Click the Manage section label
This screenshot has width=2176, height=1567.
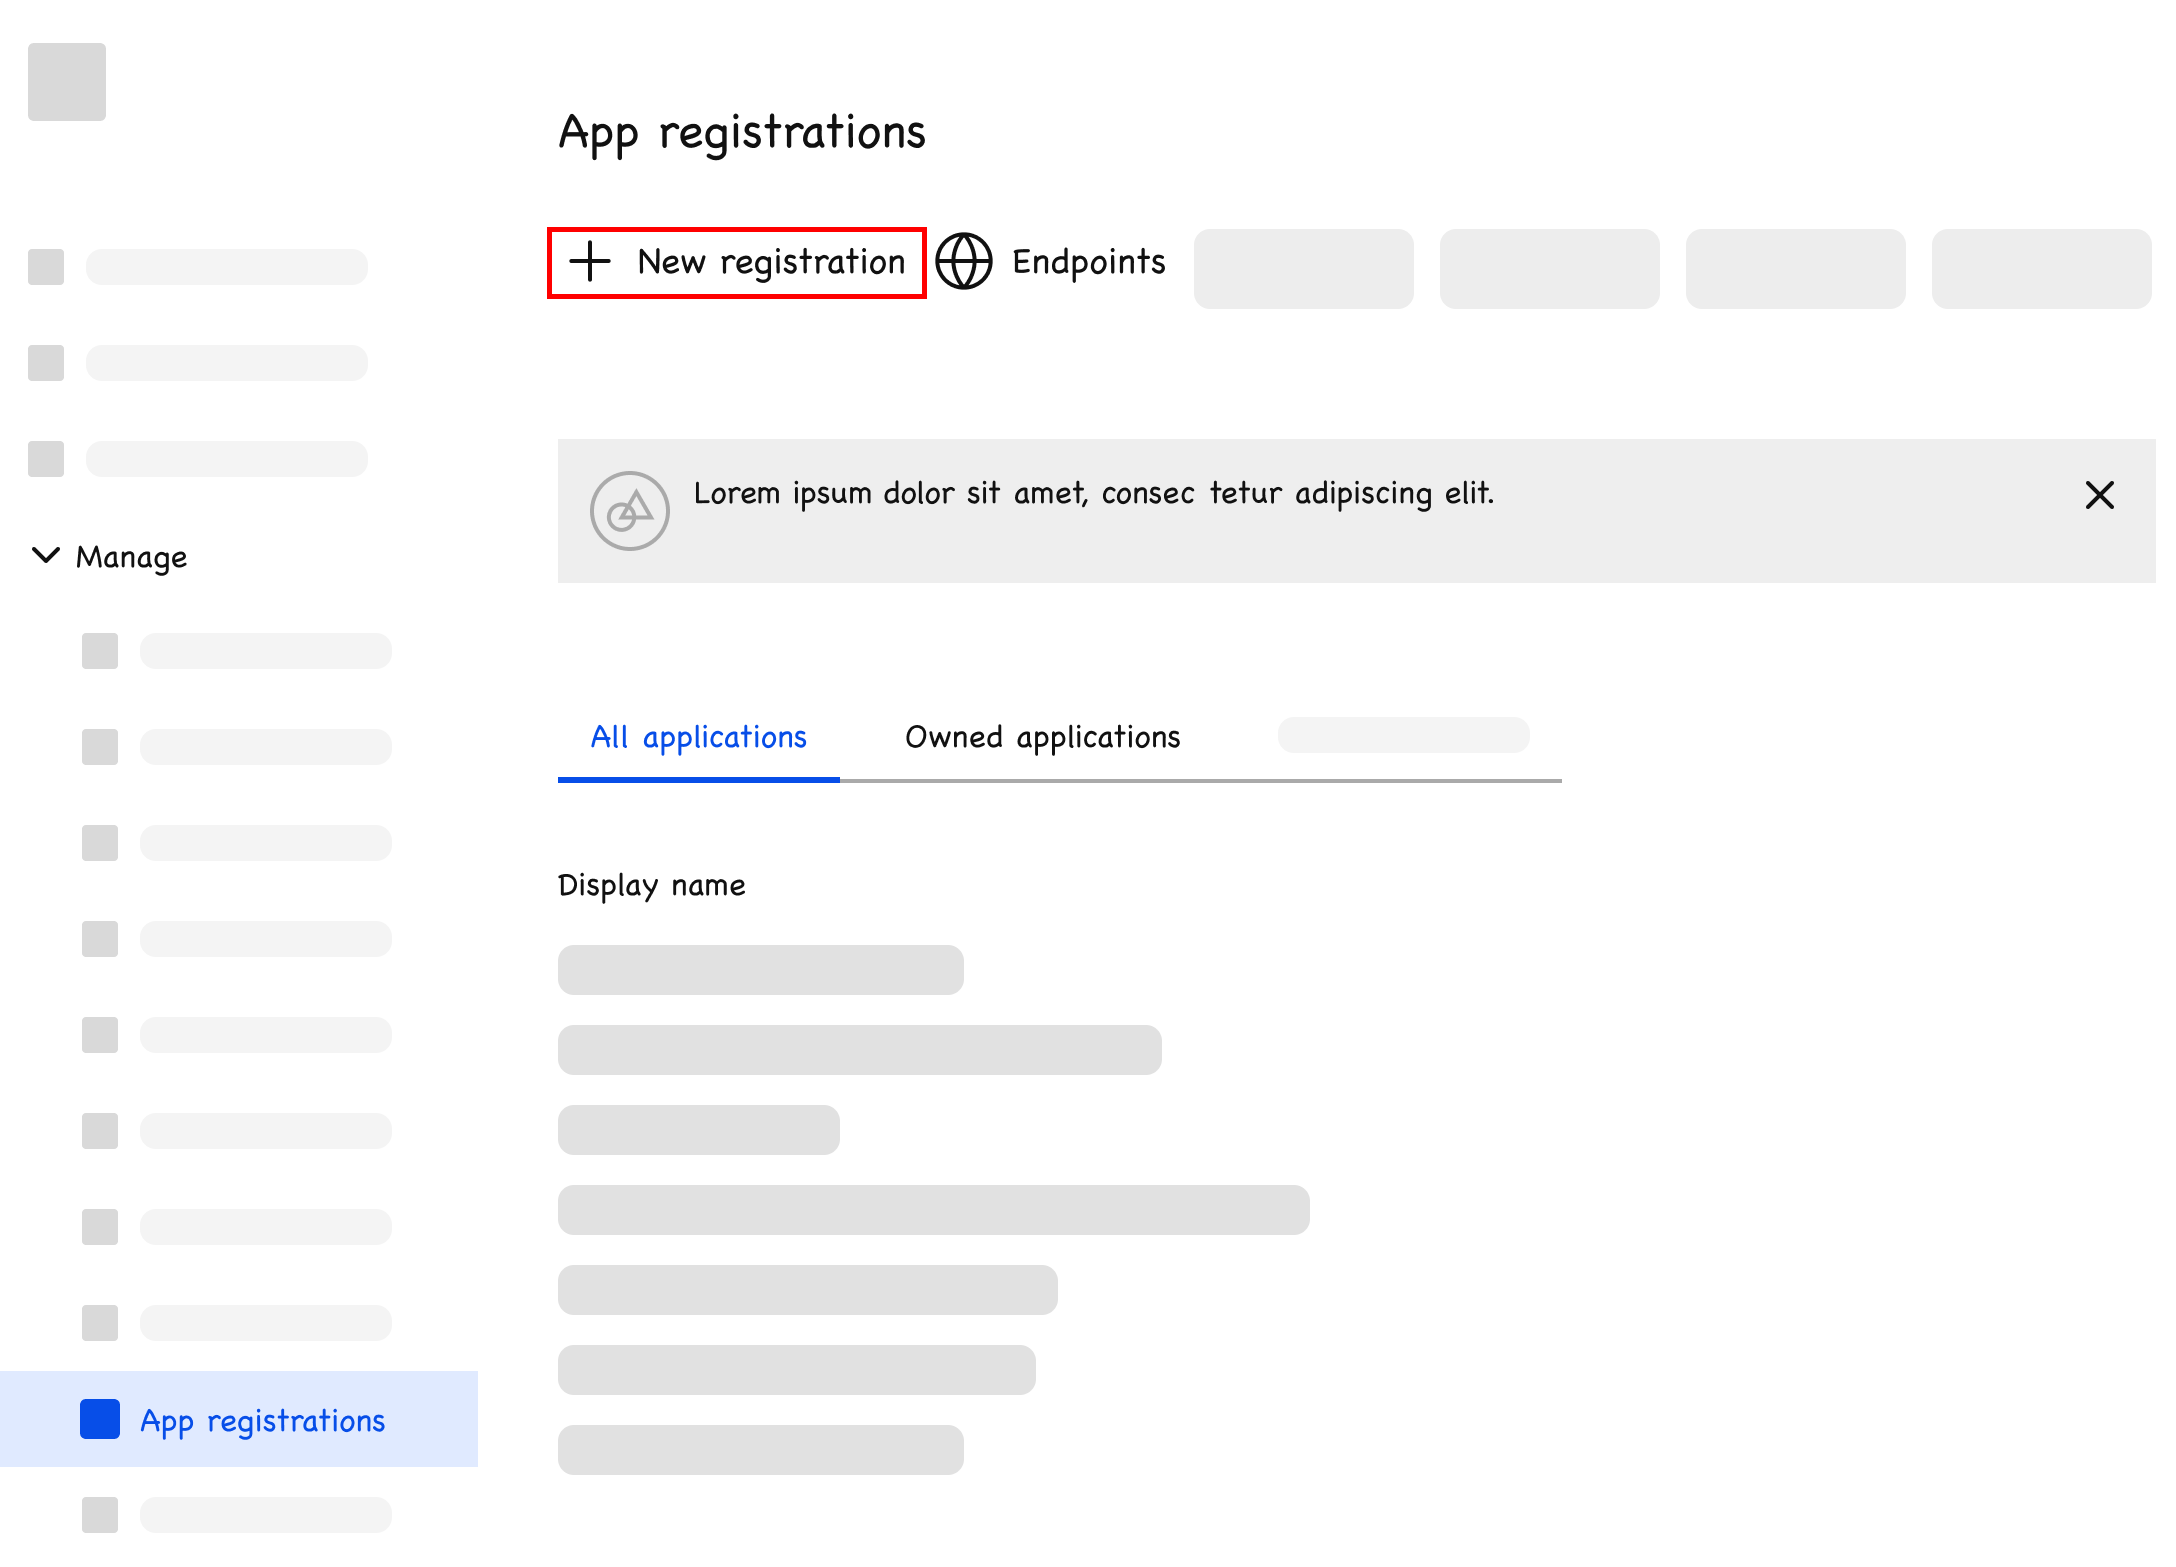[x=131, y=557]
